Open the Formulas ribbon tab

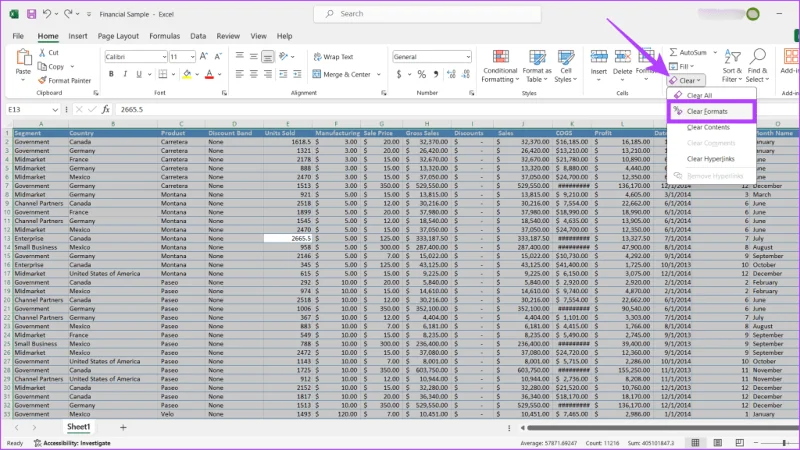[164, 36]
